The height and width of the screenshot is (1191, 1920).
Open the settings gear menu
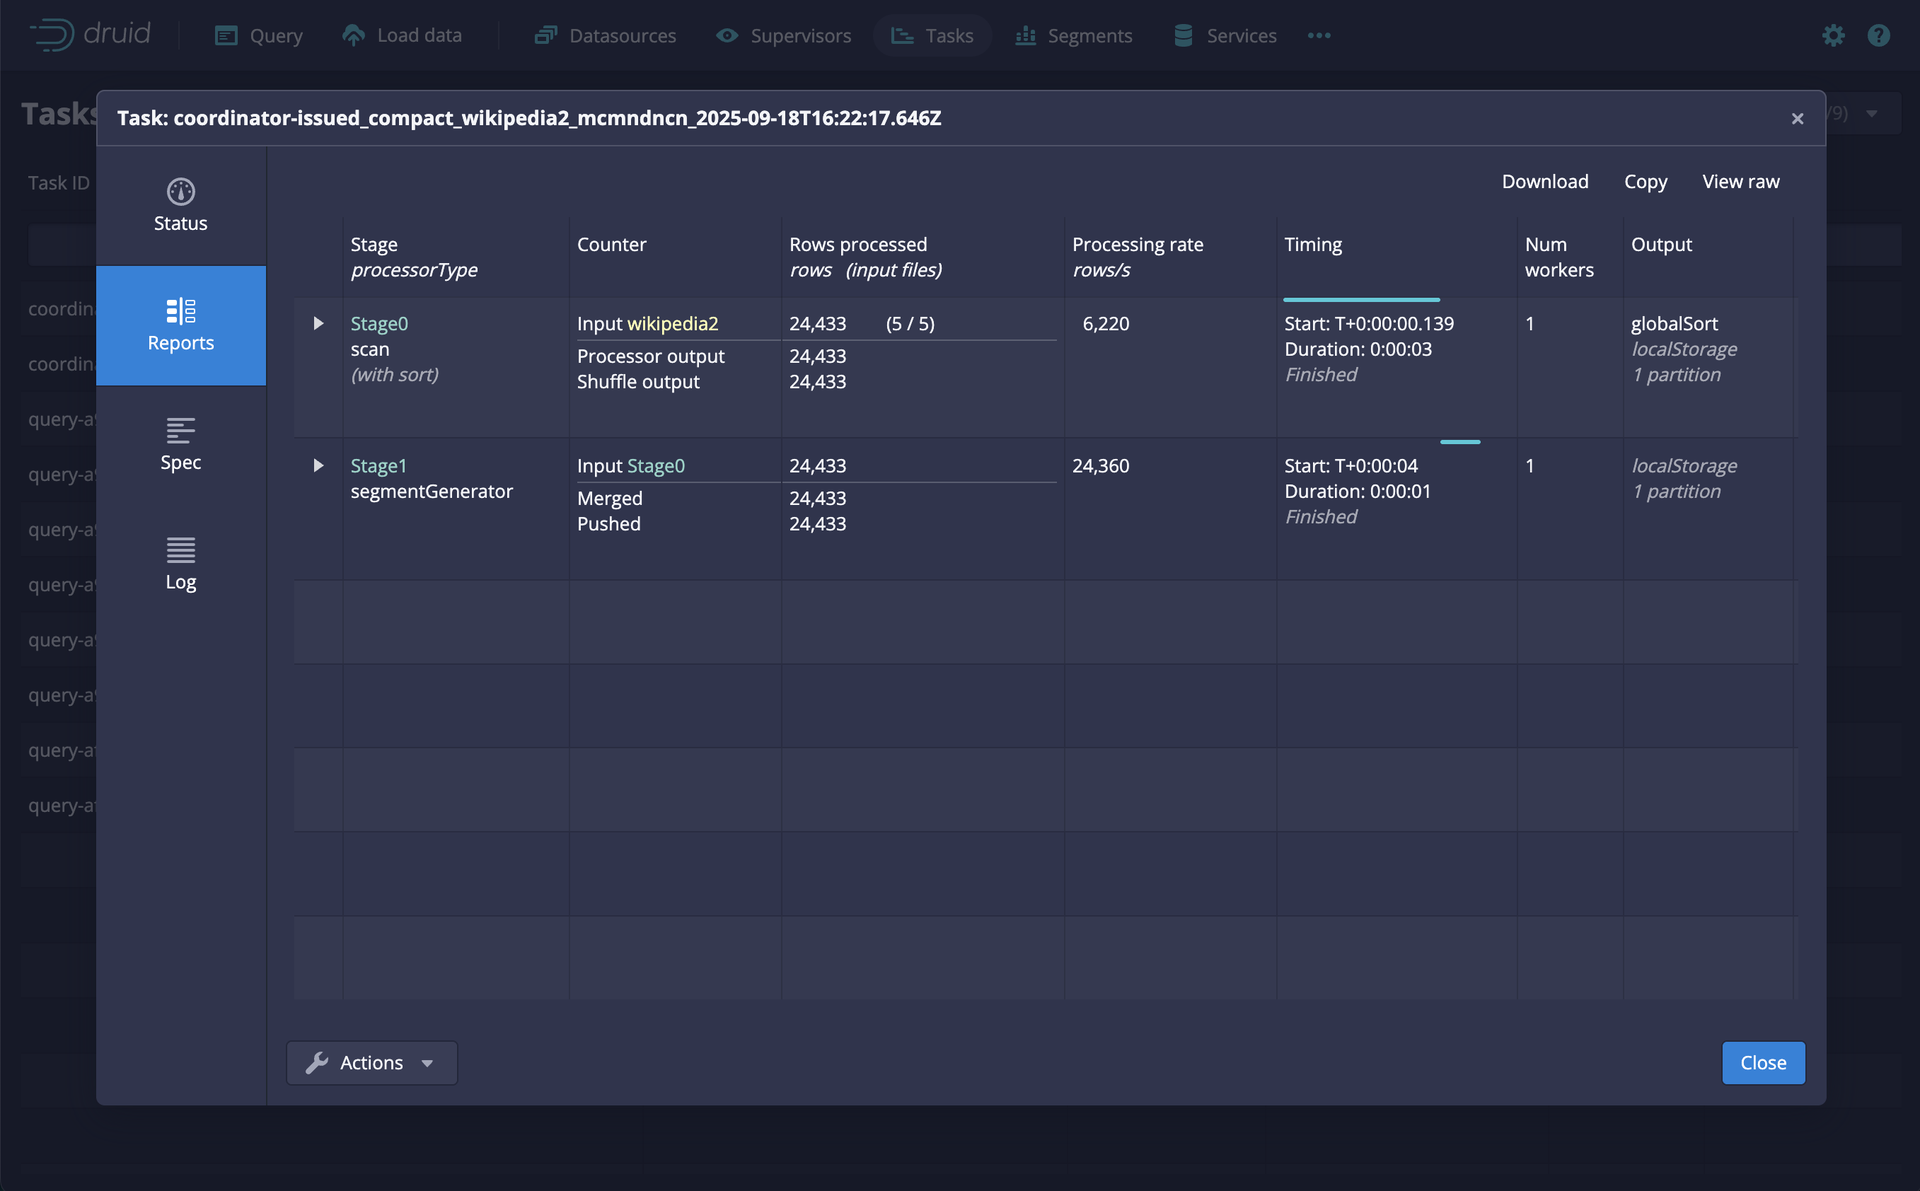tap(1833, 36)
